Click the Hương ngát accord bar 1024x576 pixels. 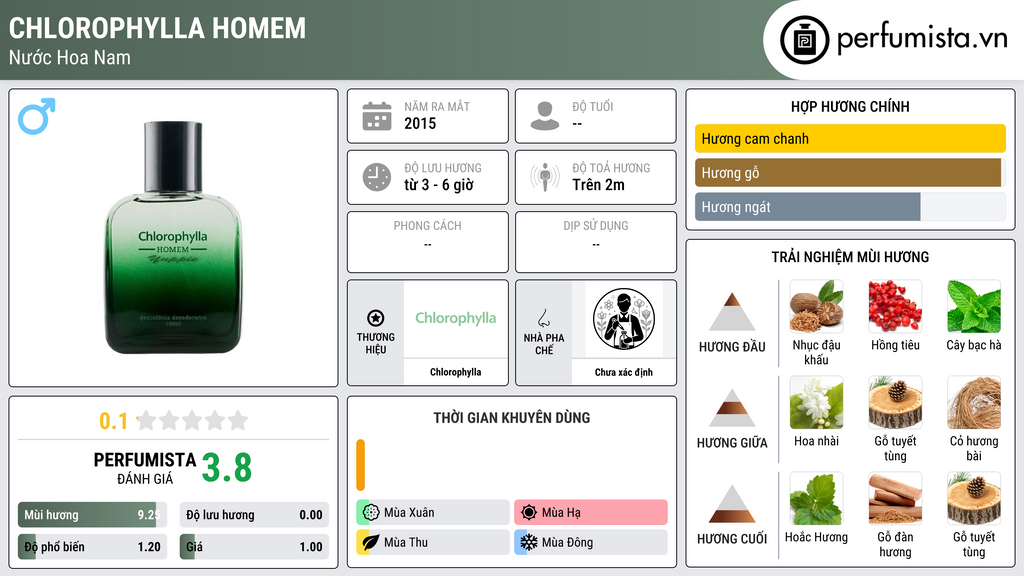[850, 206]
